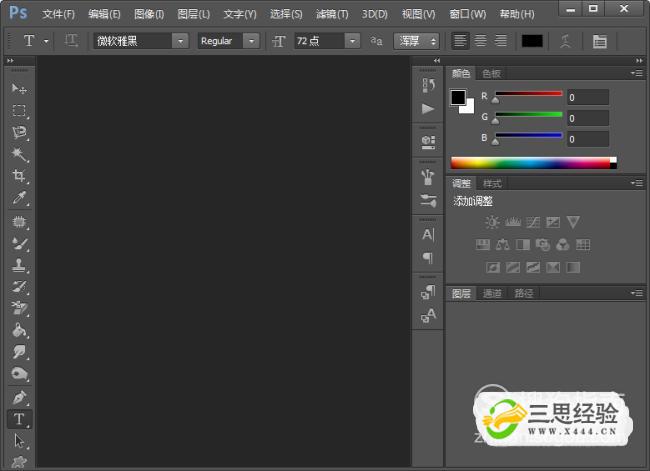Open the History panel icon
650x471 pixels.
428,85
